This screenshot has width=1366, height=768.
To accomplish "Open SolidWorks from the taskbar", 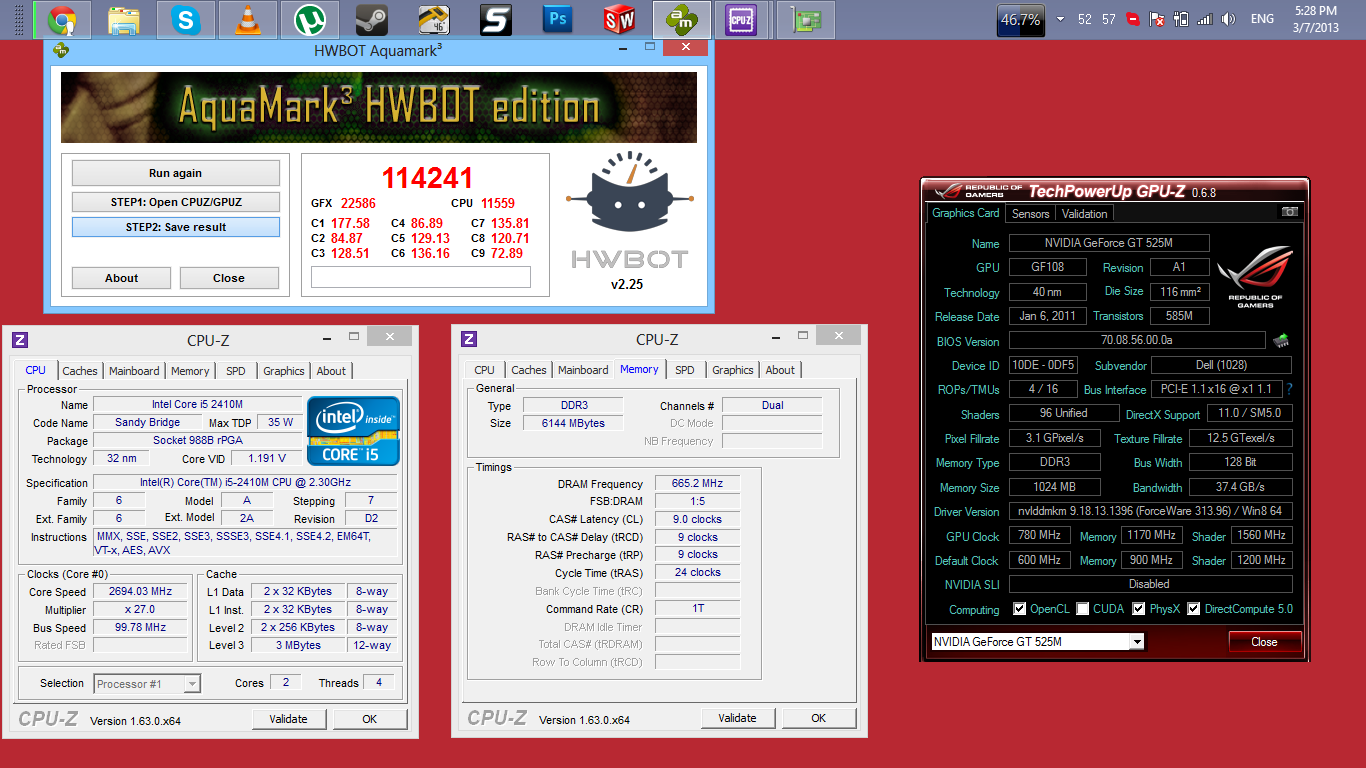I will [620, 19].
